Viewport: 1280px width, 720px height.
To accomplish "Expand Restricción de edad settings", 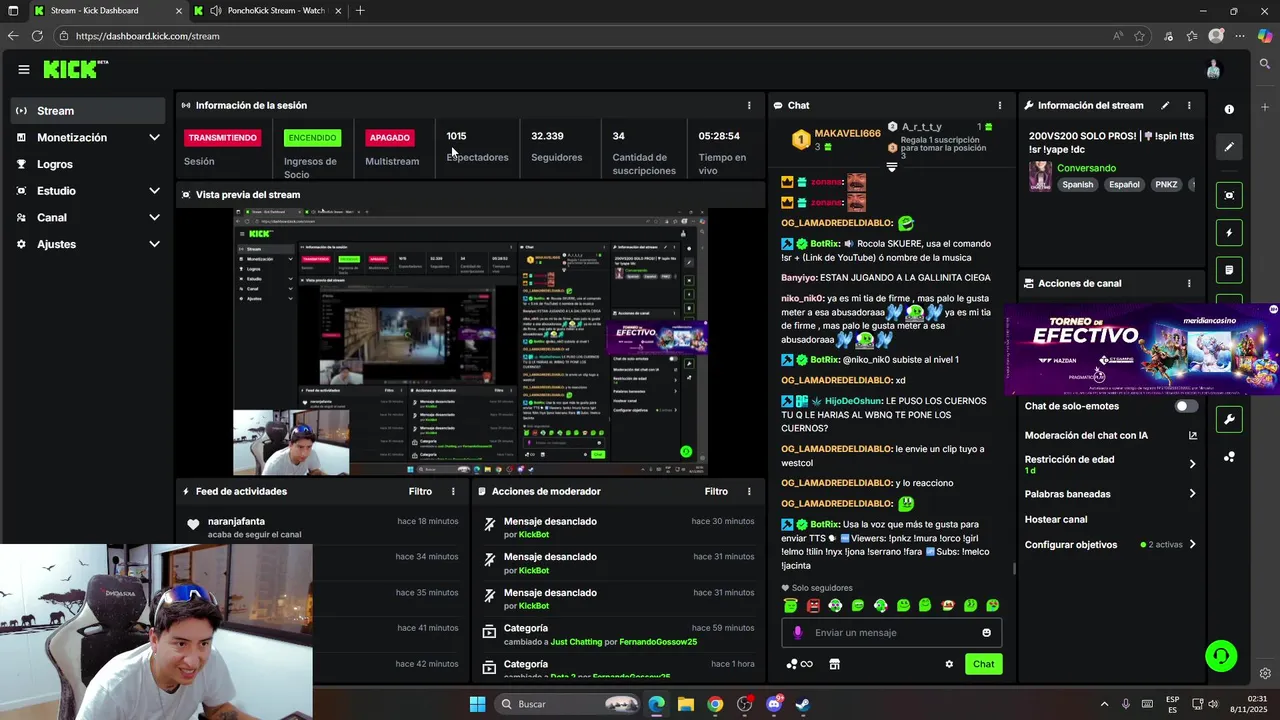I will coord(1110,464).
